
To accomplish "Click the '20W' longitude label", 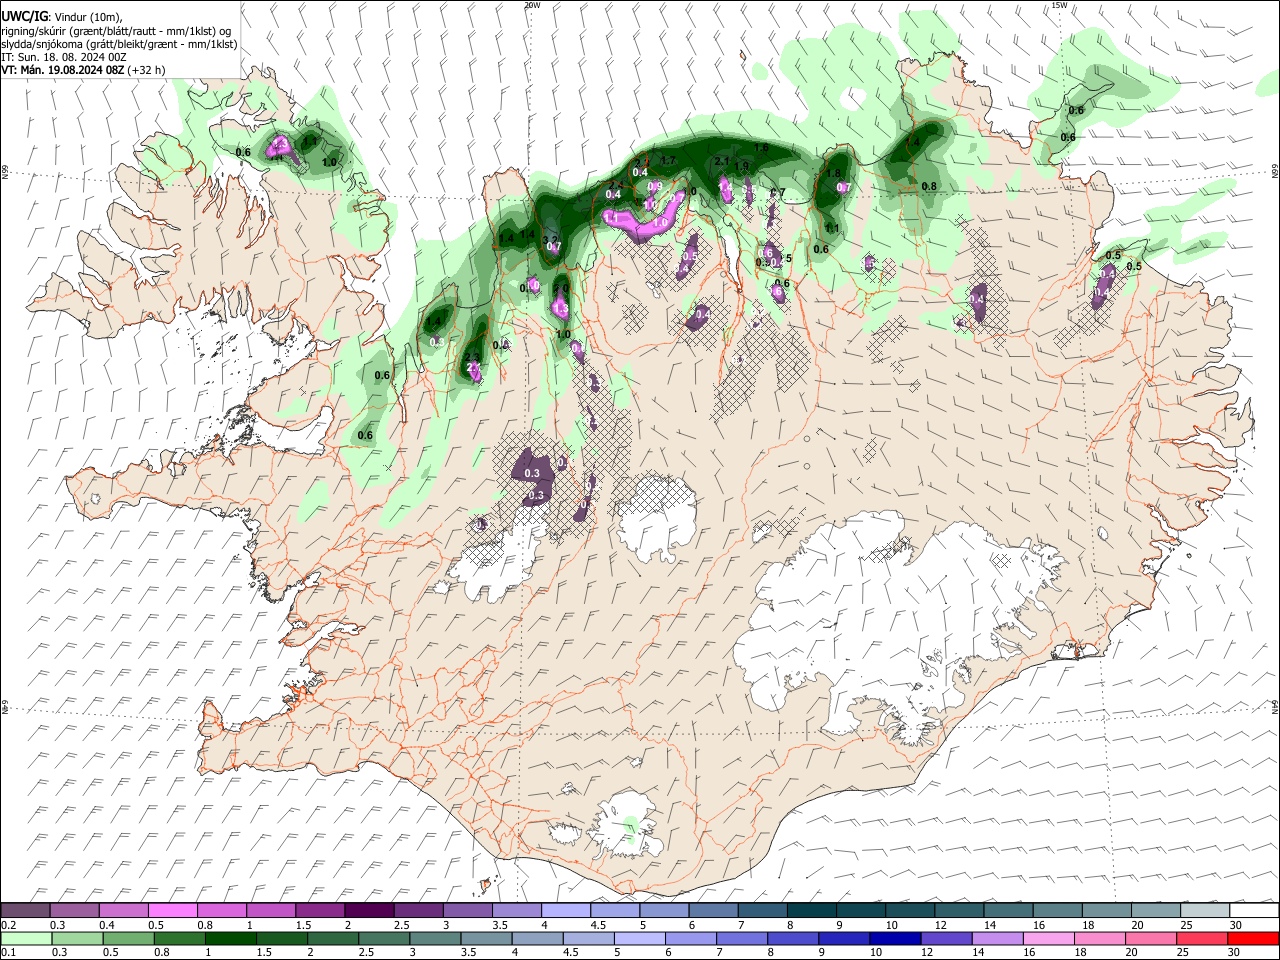I will pos(532,5).
